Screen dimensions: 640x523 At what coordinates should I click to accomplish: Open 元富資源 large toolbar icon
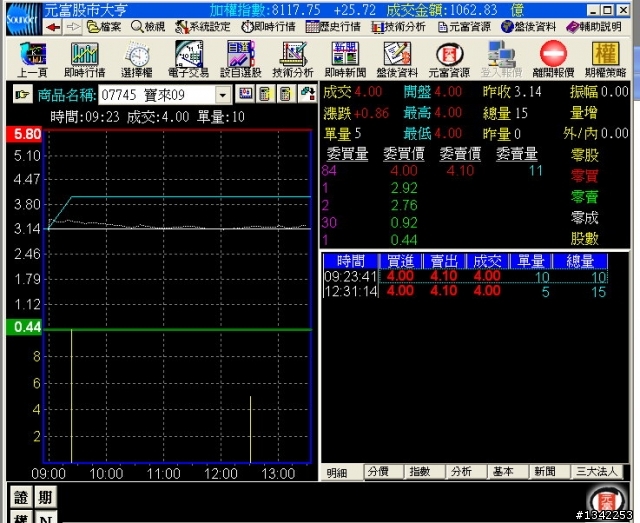click(x=449, y=60)
